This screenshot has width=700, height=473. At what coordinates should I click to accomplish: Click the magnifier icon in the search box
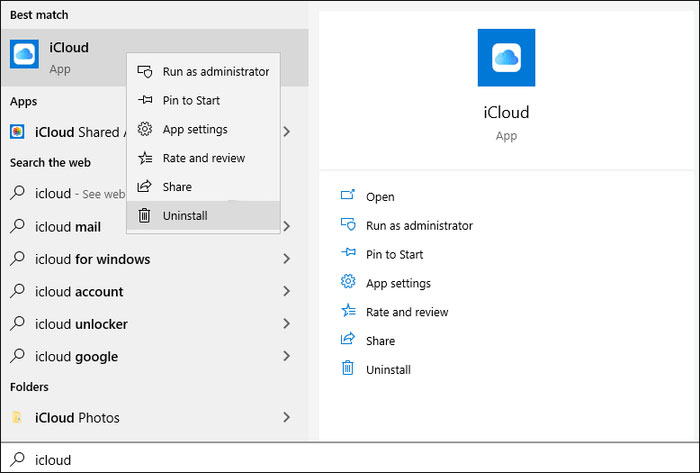pos(17,459)
